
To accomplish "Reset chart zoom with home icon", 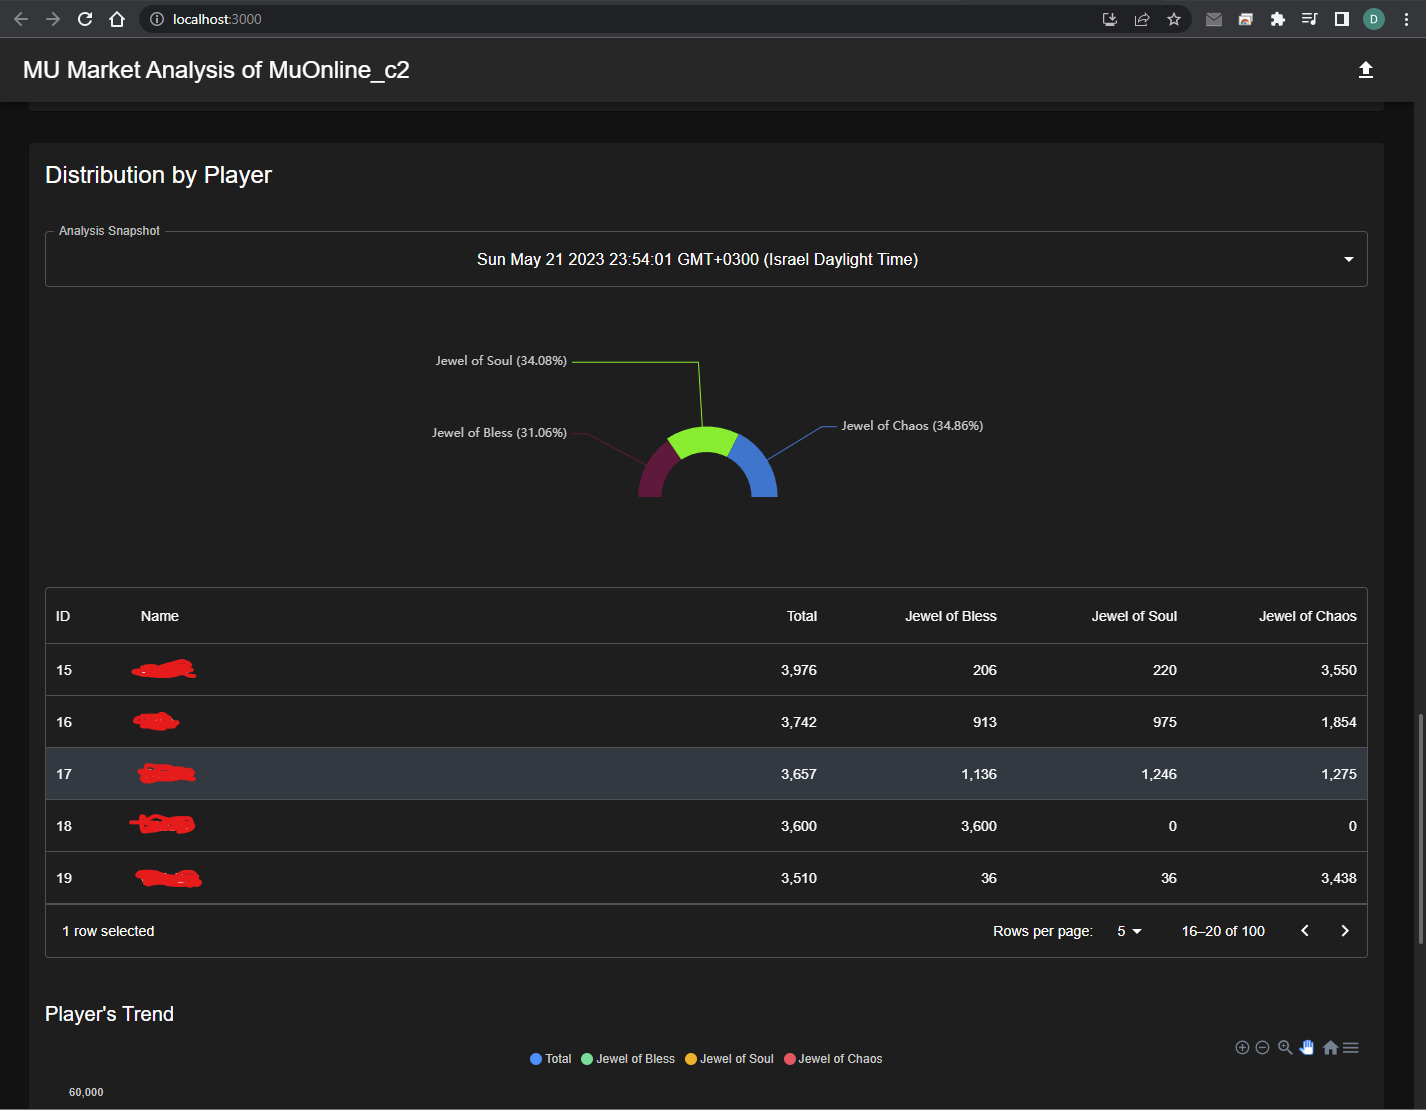I will [1330, 1047].
